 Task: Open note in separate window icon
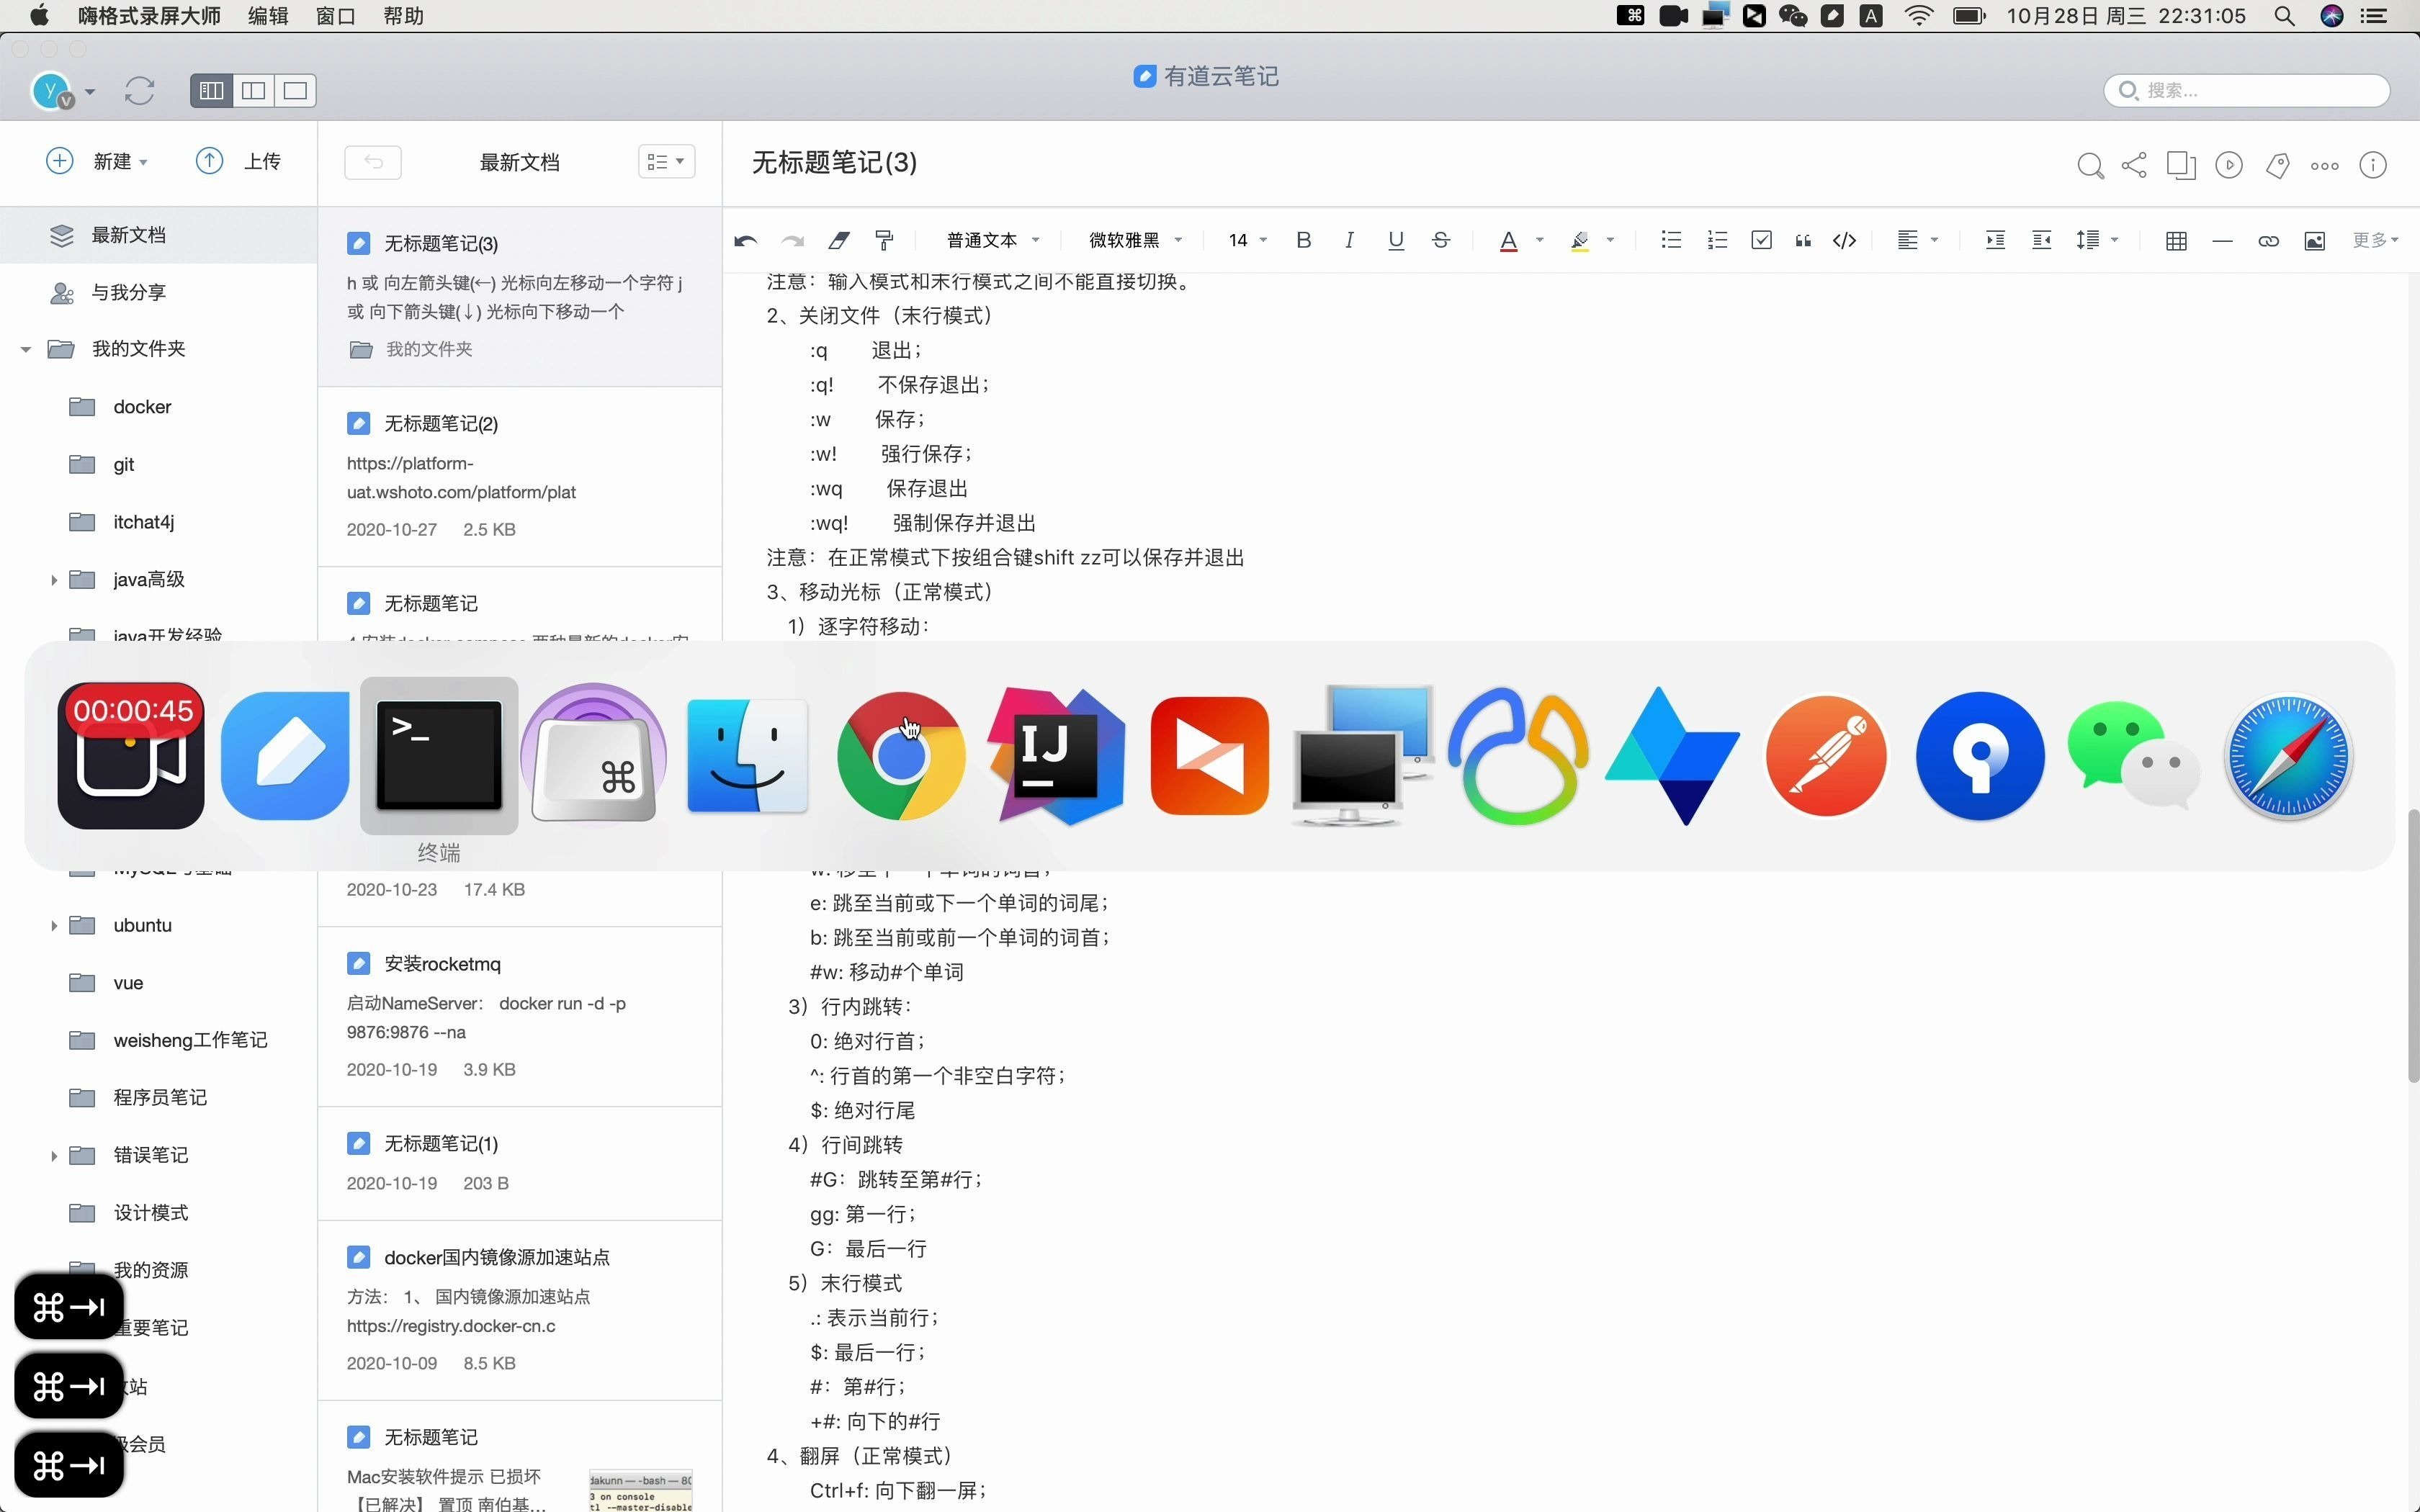point(2181,165)
